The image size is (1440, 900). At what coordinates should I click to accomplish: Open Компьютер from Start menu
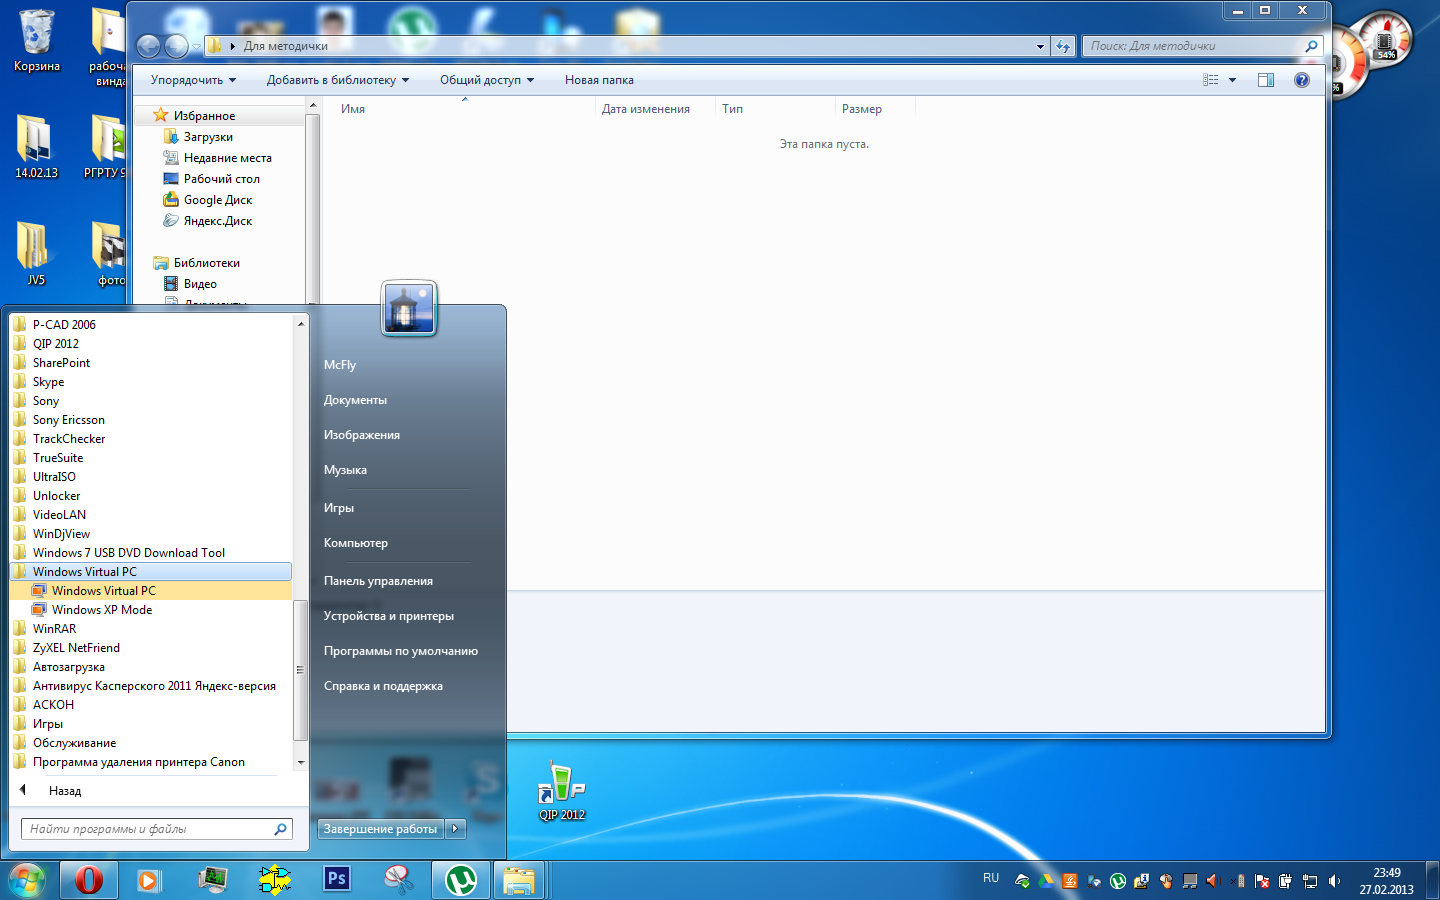[x=356, y=543]
